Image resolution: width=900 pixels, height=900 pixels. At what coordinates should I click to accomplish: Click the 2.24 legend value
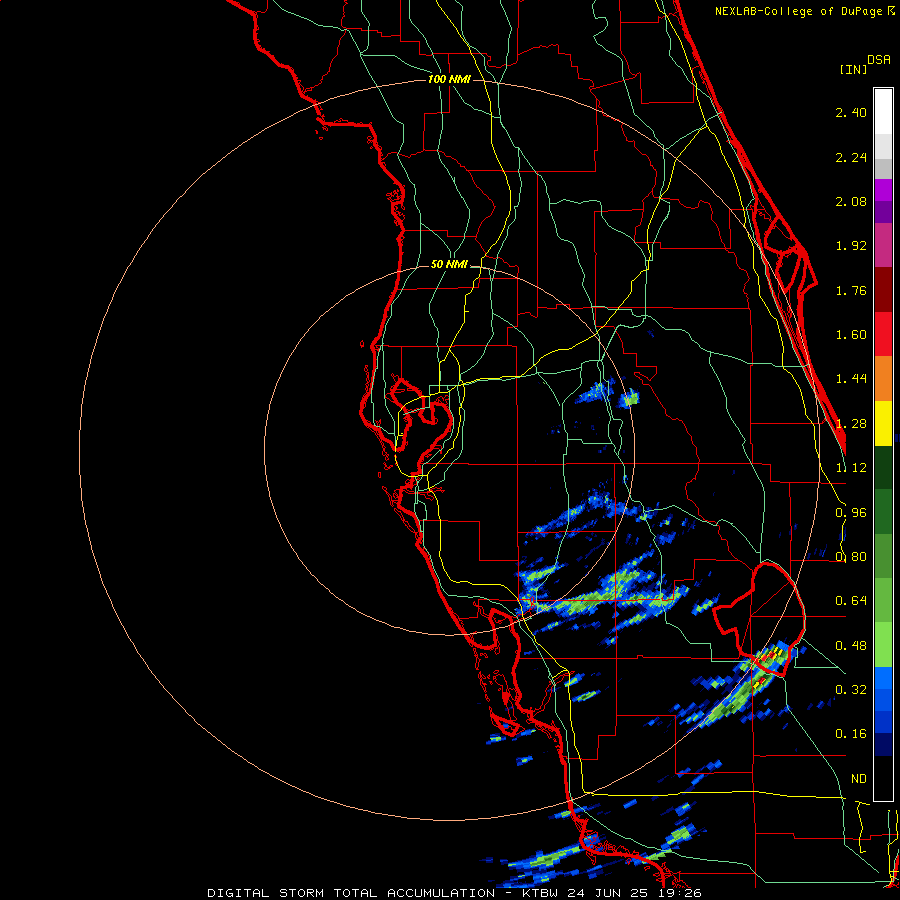pos(851,157)
